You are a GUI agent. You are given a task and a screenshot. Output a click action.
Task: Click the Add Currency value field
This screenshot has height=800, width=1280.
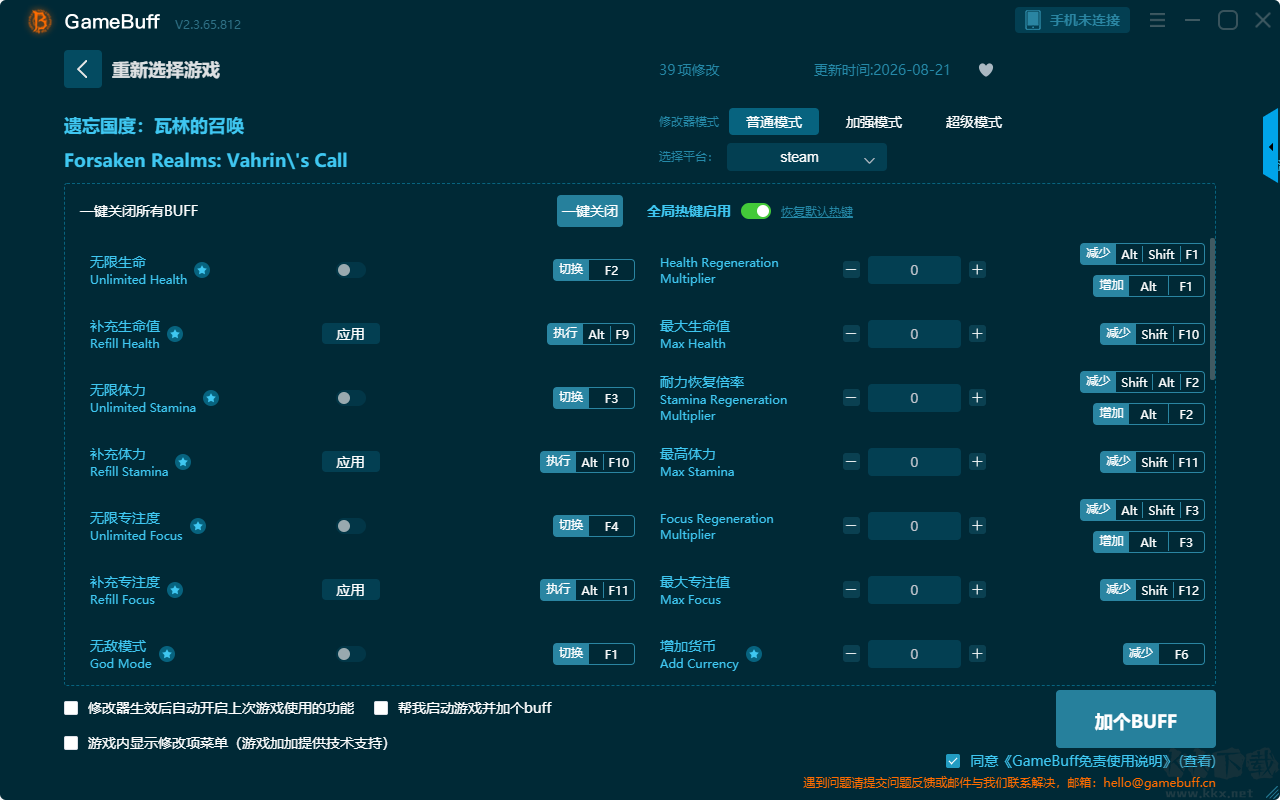(x=914, y=654)
